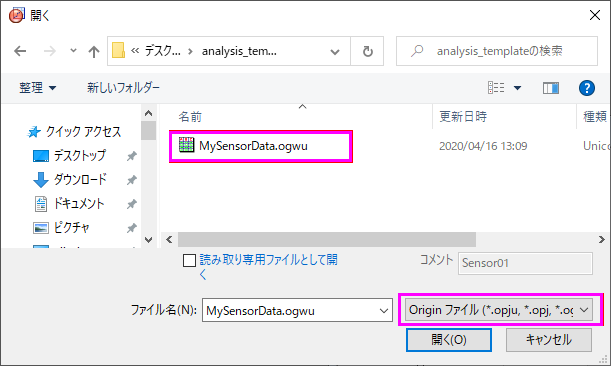This screenshot has width=611, height=366.
Task: Click the search magnifier icon
Action: [417, 51]
